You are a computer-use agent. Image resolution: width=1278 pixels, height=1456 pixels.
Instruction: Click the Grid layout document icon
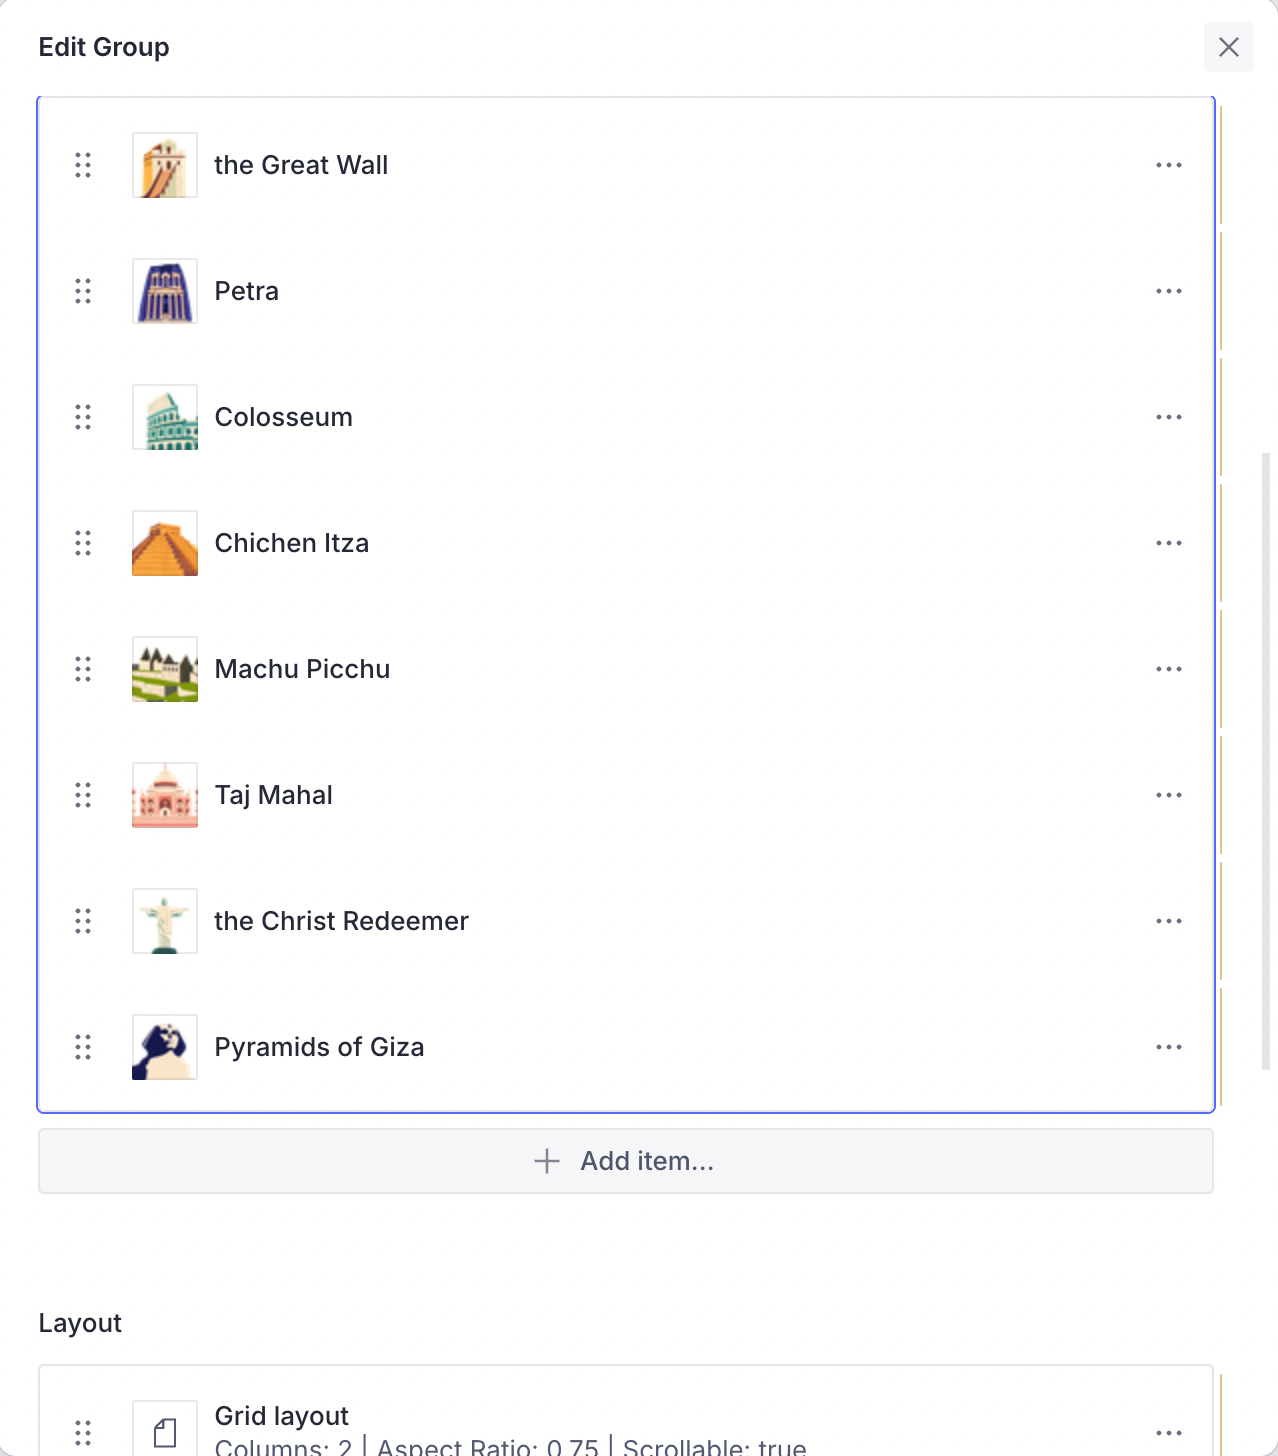[165, 1432]
